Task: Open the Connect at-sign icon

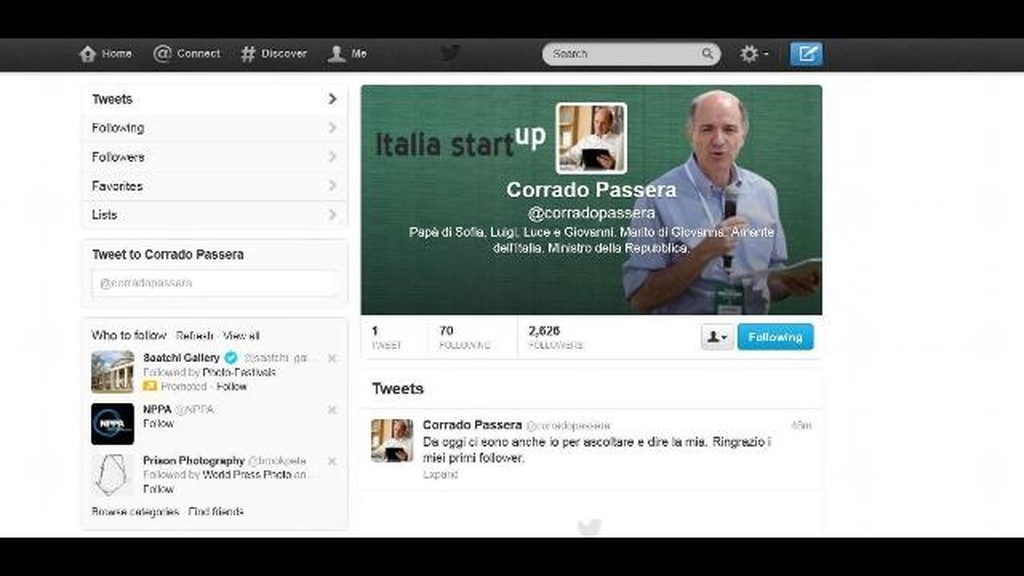Action: point(162,54)
